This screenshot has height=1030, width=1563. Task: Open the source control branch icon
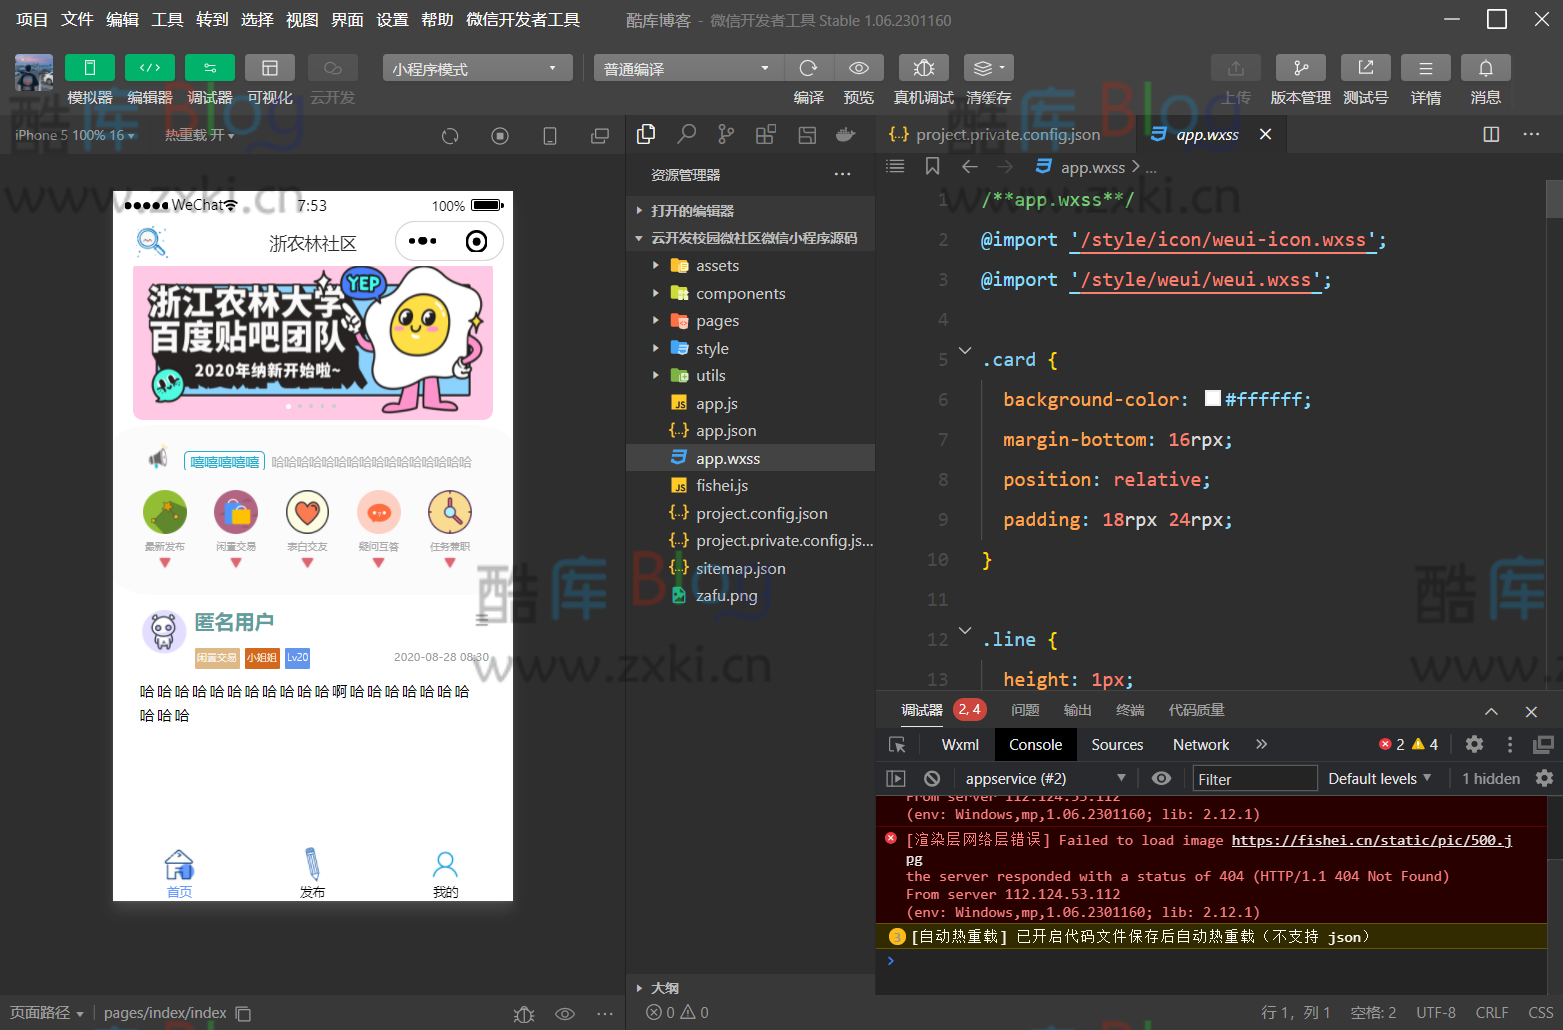pyautogui.click(x=726, y=134)
